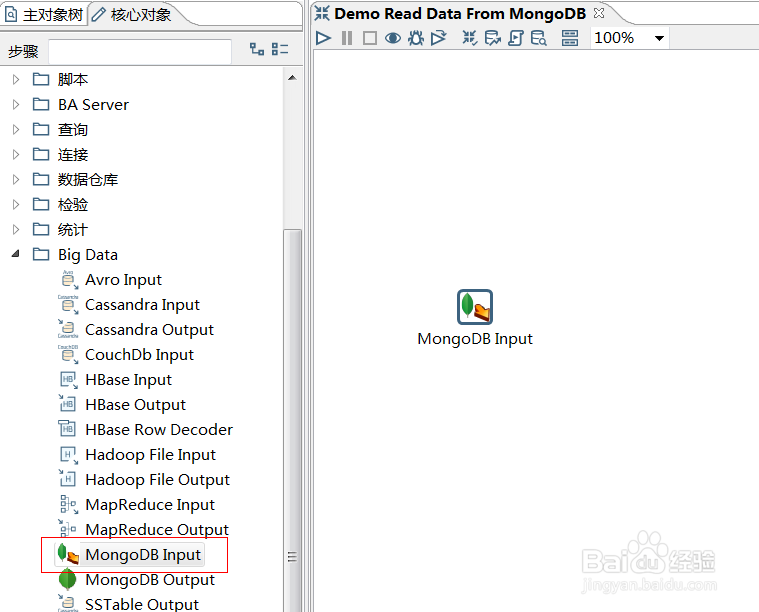Select the Cassandra Input step
759x612 pixels.
[142, 305]
